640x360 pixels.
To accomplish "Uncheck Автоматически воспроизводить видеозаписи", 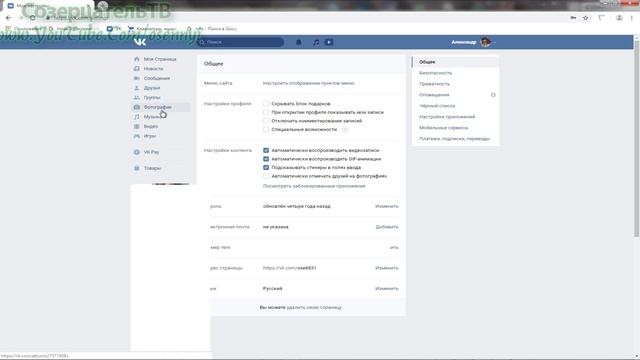I will tap(266, 150).
